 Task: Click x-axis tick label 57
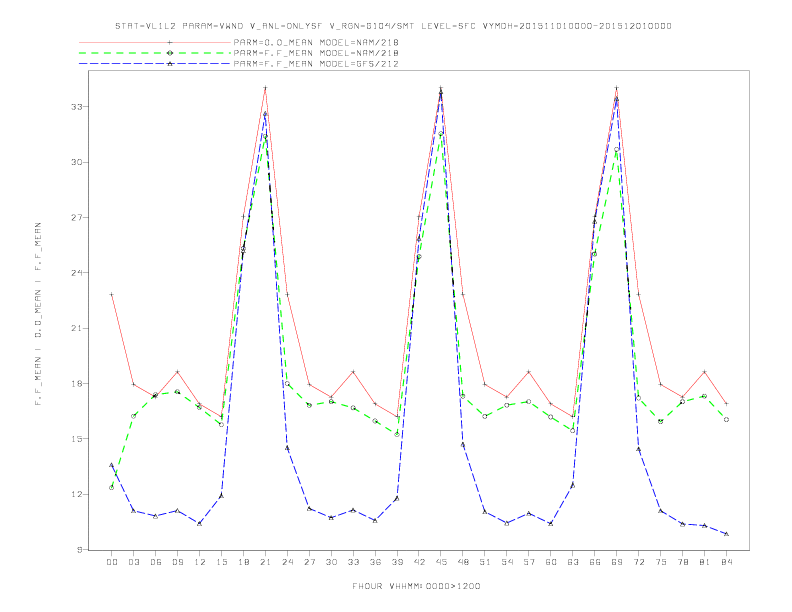[529, 562]
